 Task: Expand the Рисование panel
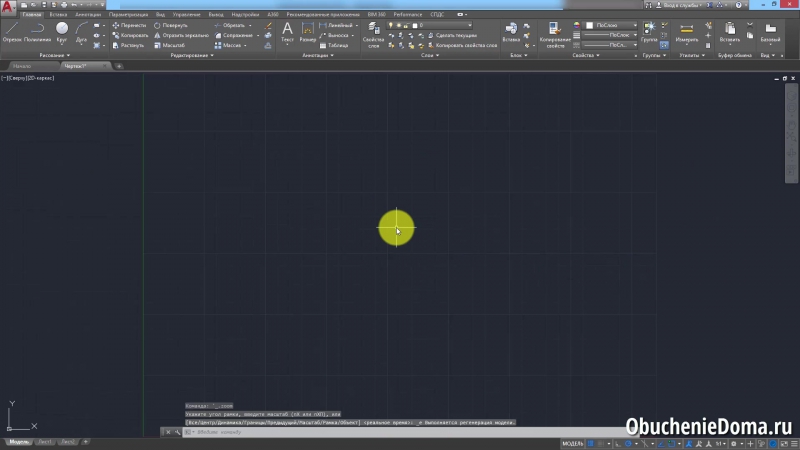(55, 55)
